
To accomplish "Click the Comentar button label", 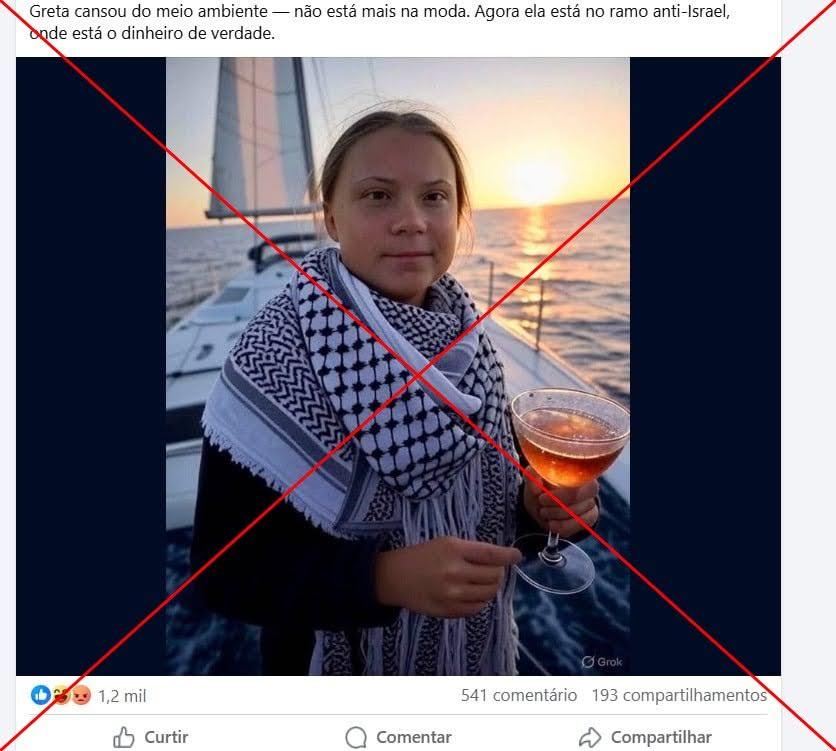I will (x=414, y=738).
